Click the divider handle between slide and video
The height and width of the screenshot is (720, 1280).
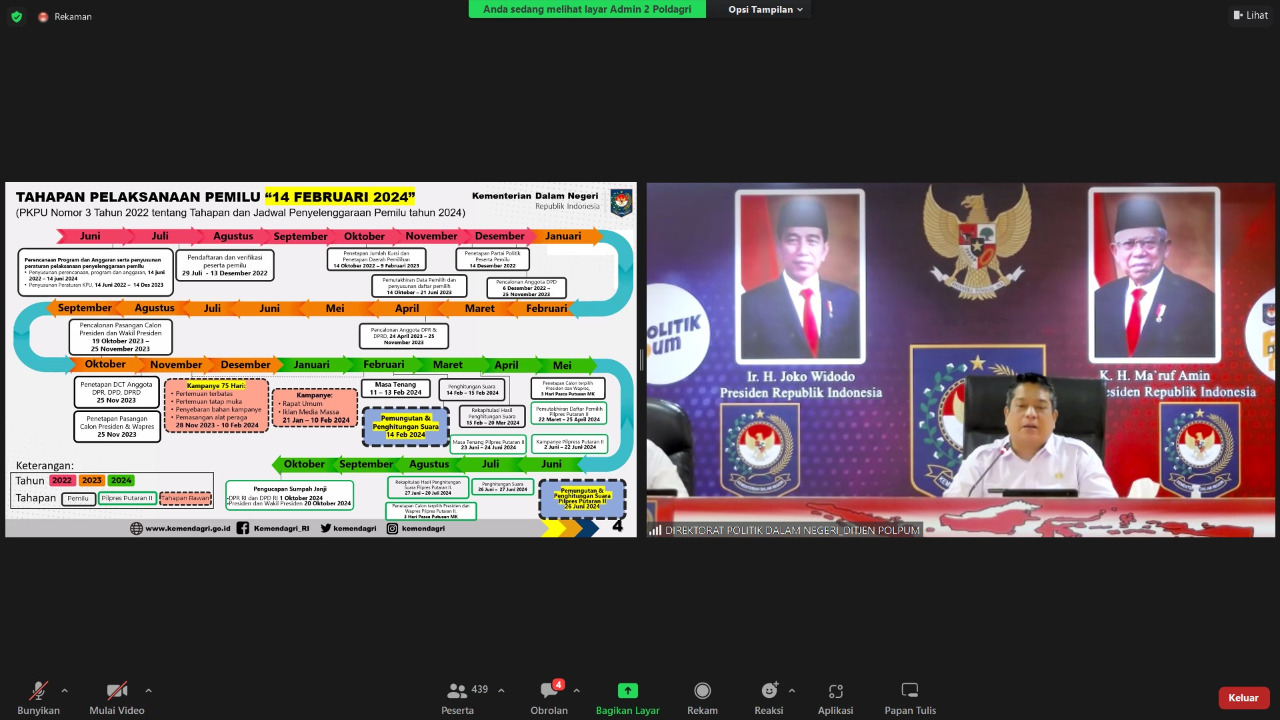pyautogui.click(x=641, y=360)
